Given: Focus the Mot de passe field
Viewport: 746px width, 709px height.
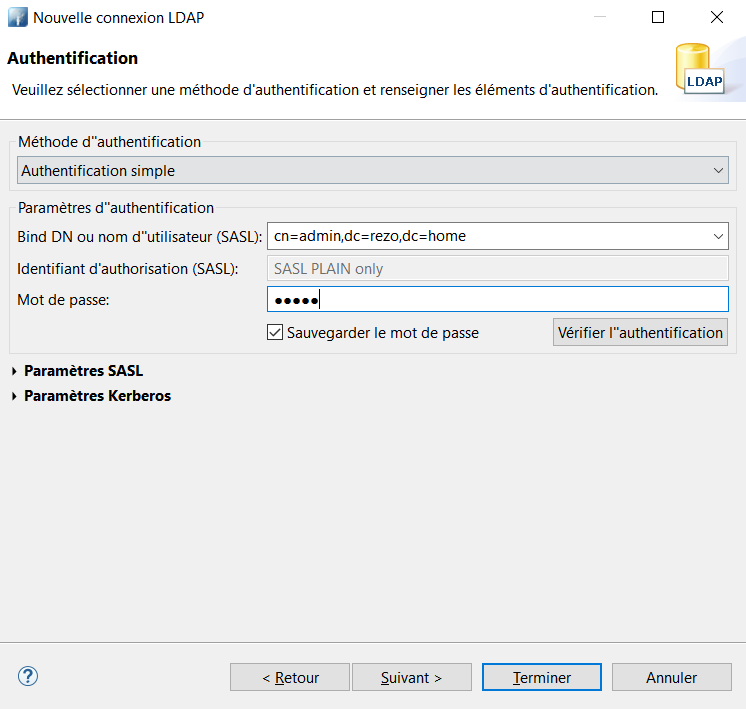Looking at the screenshot, I should 498,299.
